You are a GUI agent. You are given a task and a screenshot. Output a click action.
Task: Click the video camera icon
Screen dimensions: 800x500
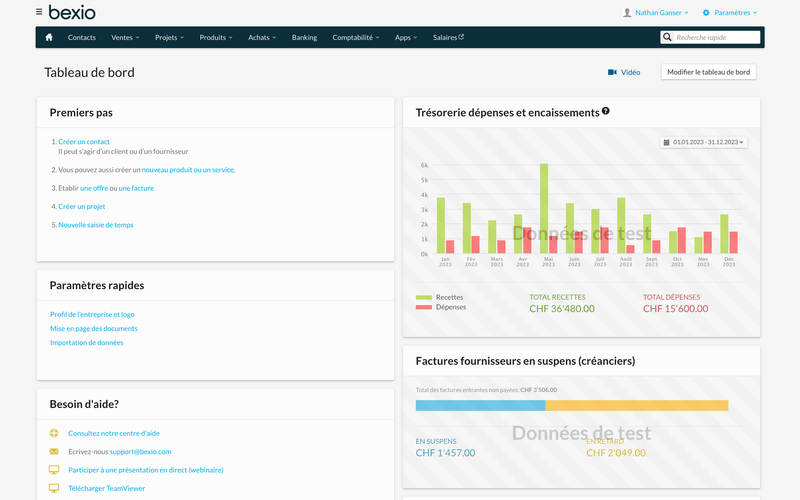(x=612, y=72)
